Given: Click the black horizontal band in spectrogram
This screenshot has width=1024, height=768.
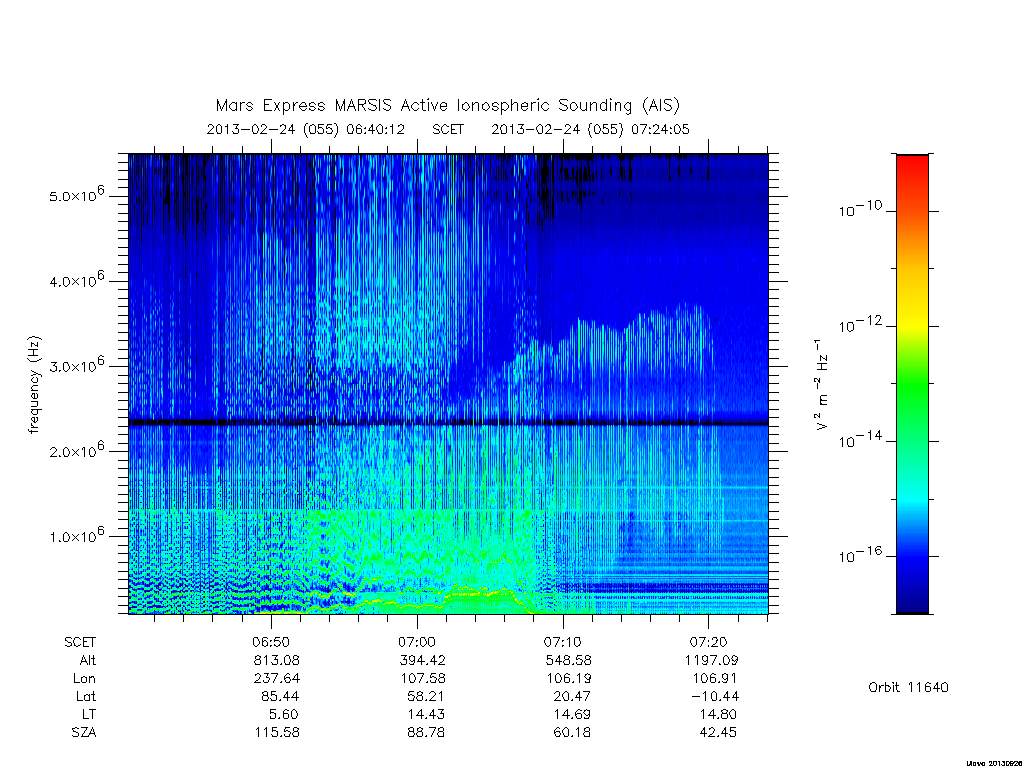Looking at the screenshot, I should [448, 423].
